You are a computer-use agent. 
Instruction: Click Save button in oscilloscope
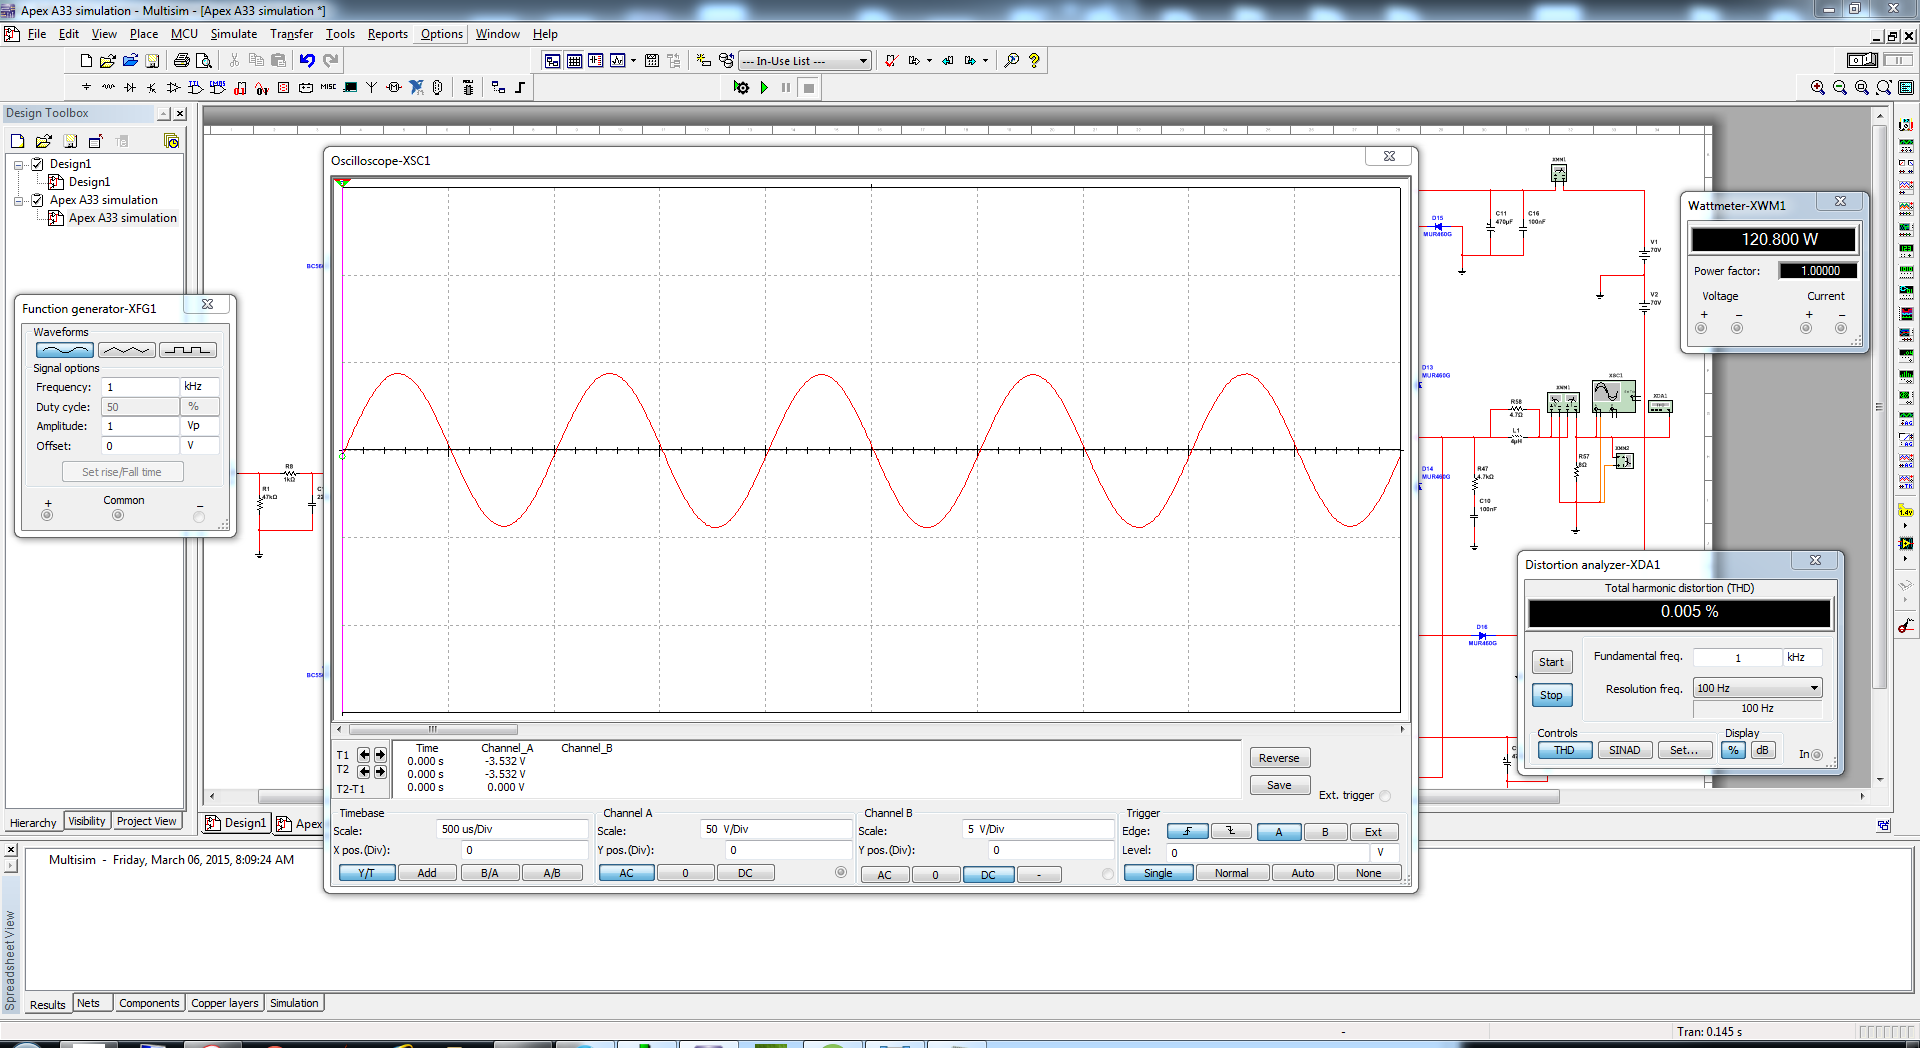point(1279,785)
